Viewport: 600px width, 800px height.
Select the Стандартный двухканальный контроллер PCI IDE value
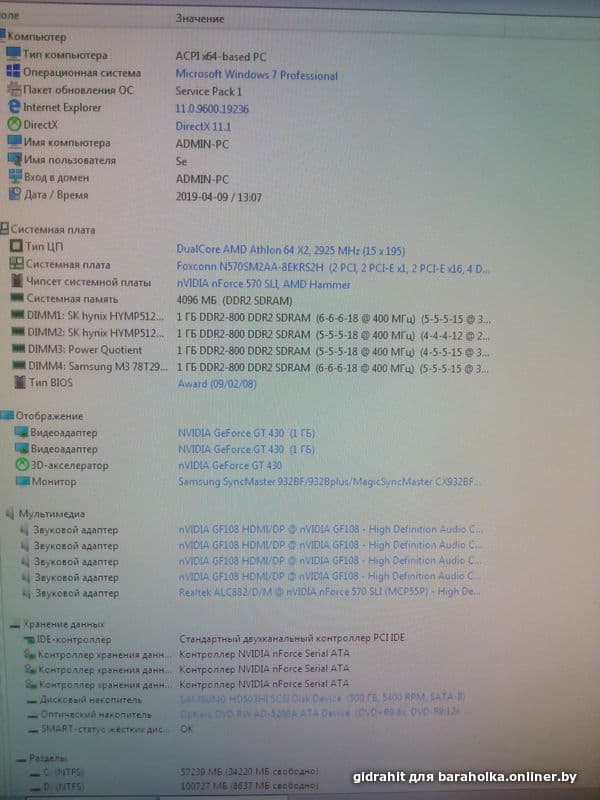click(x=292, y=638)
